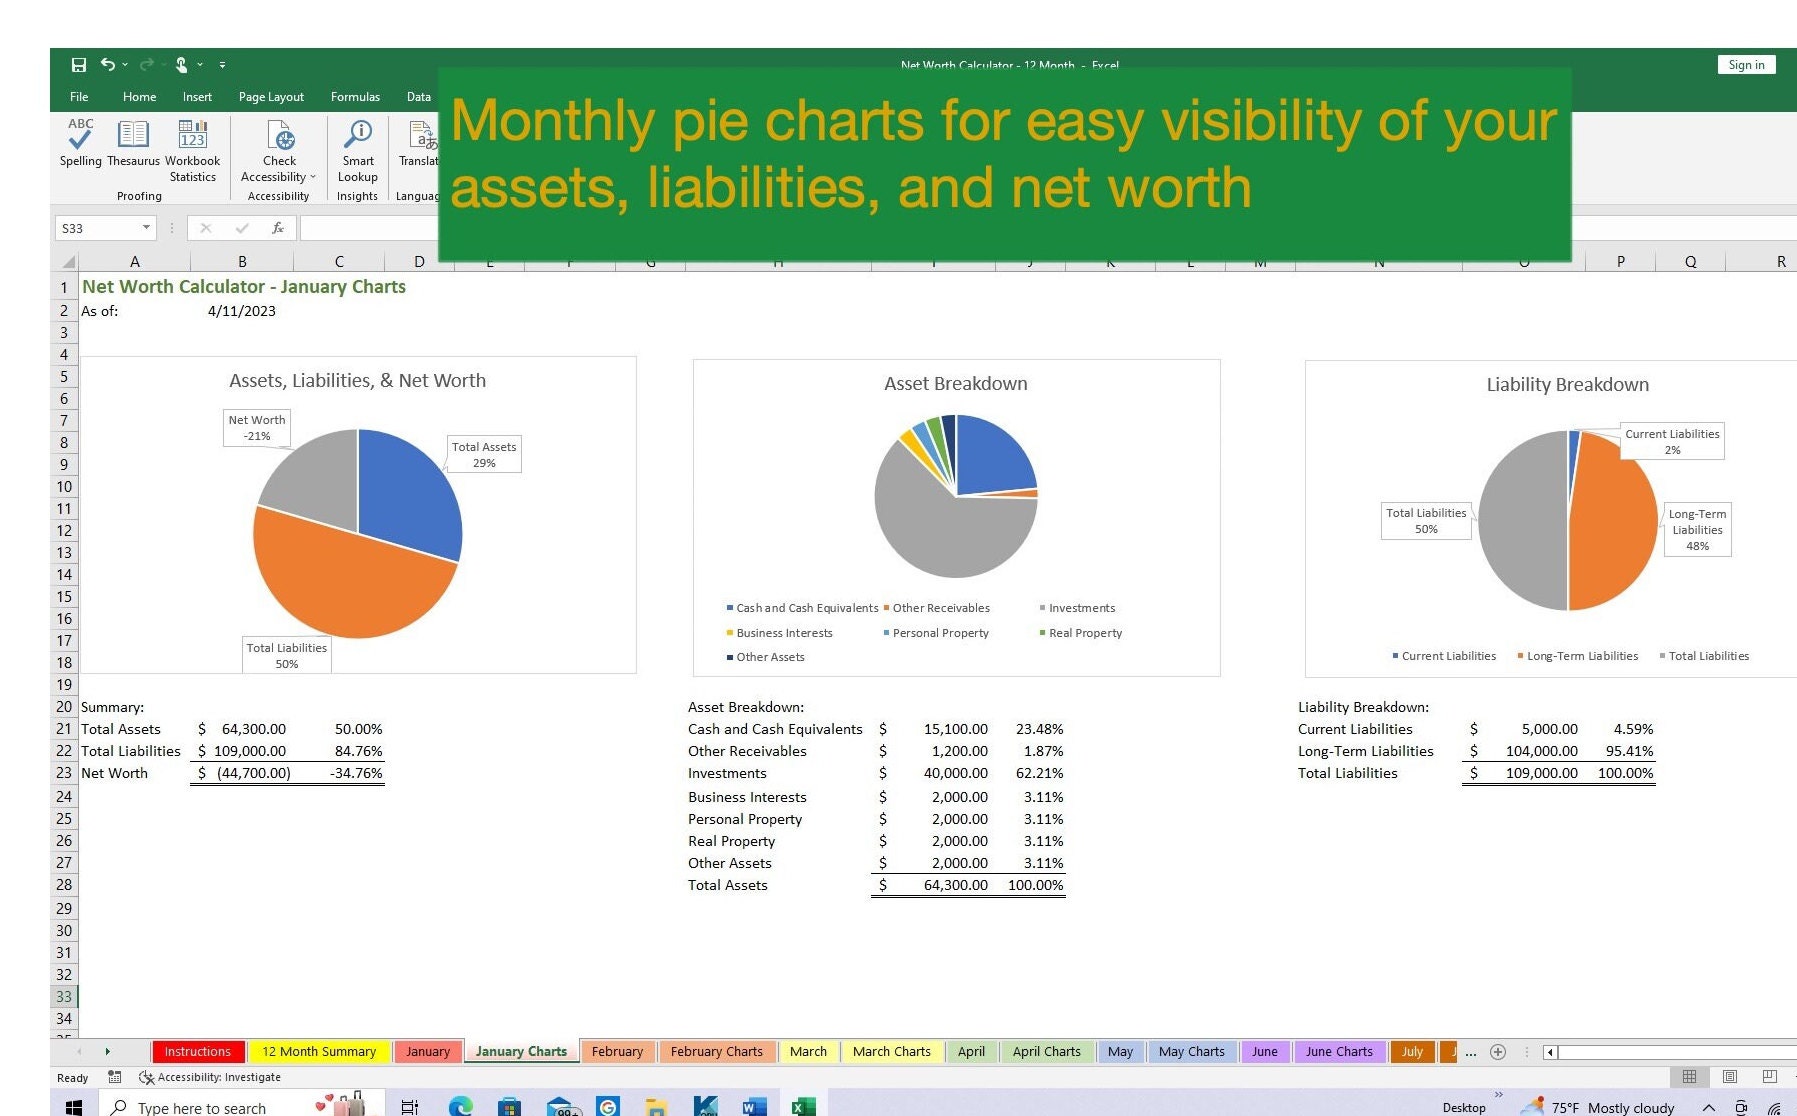
Task: Switch to the Formulas ribbon tab
Action: click(x=355, y=97)
